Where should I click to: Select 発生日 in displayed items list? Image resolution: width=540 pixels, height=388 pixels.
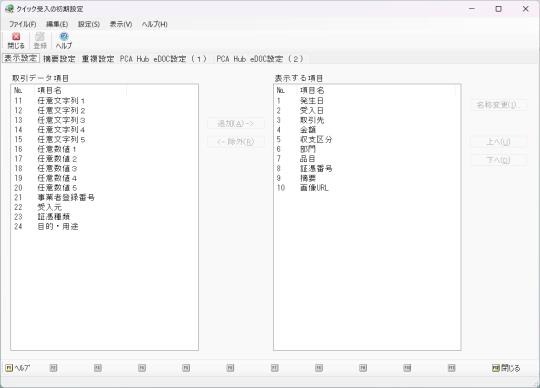367,101
